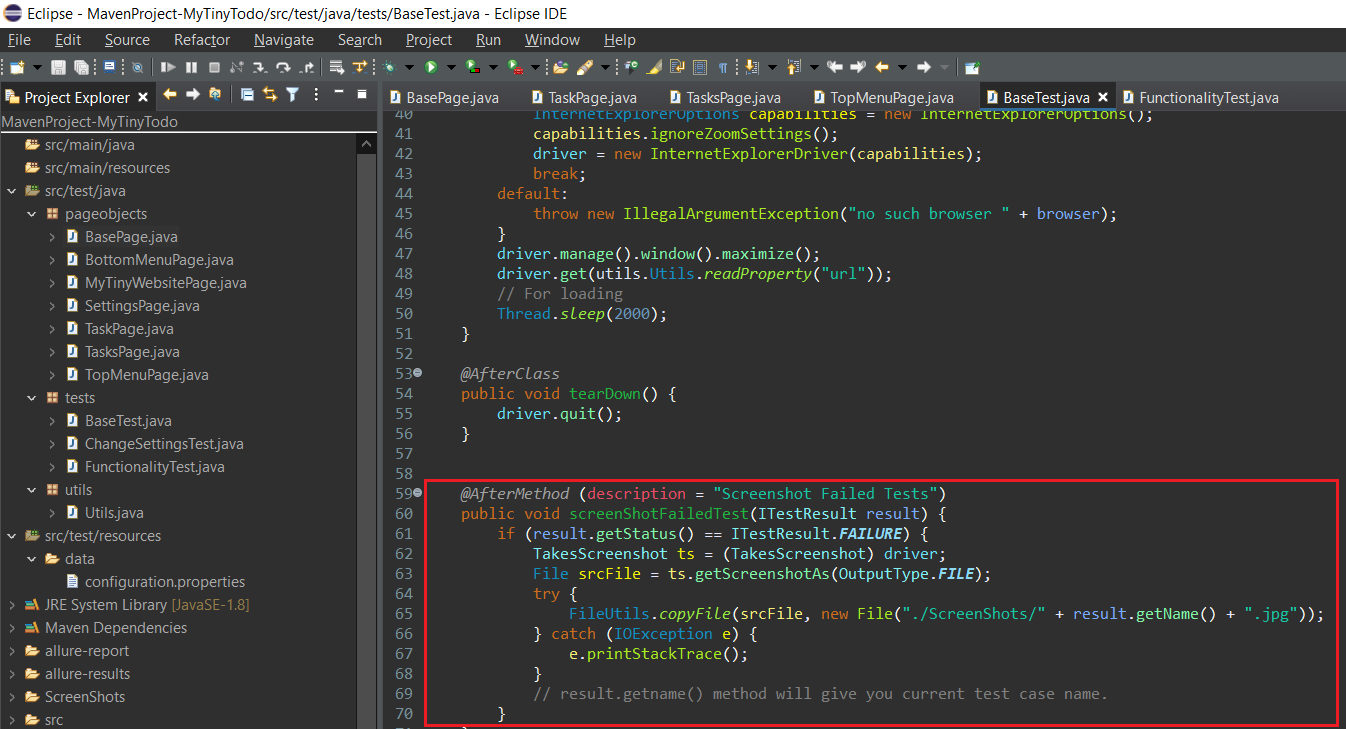
Task: Toggle Link with Editor in Project Explorer
Action: point(270,95)
